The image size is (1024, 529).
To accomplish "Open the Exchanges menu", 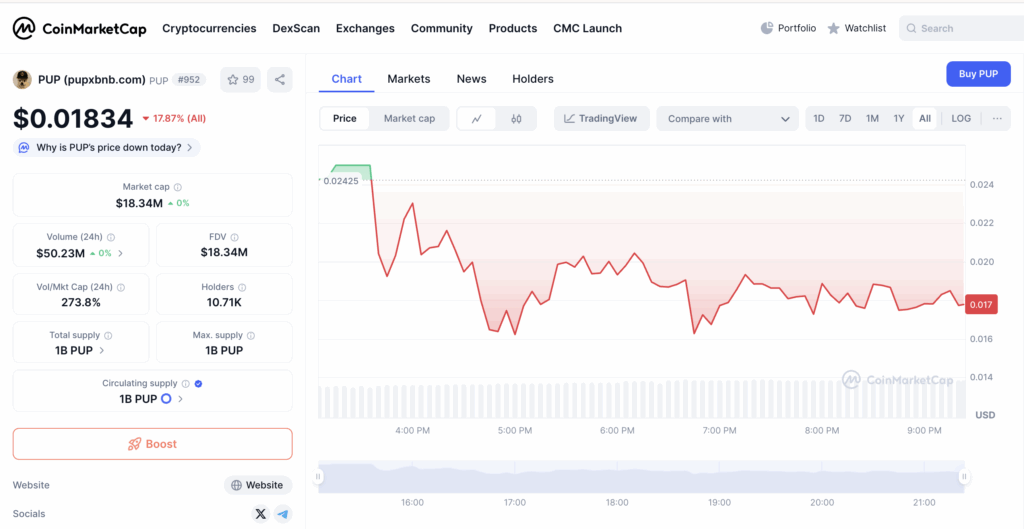I will click(x=365, y=28).
